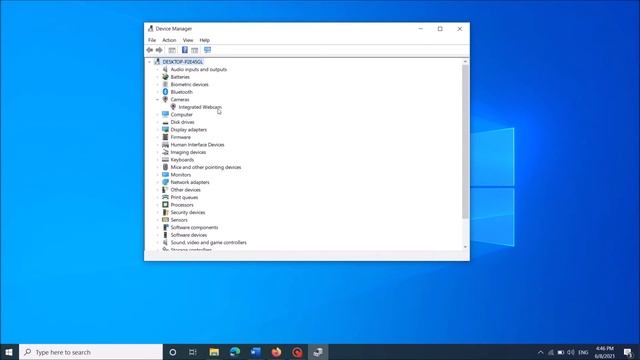Collapse the DESKTOP computer root node

[150, 62]
